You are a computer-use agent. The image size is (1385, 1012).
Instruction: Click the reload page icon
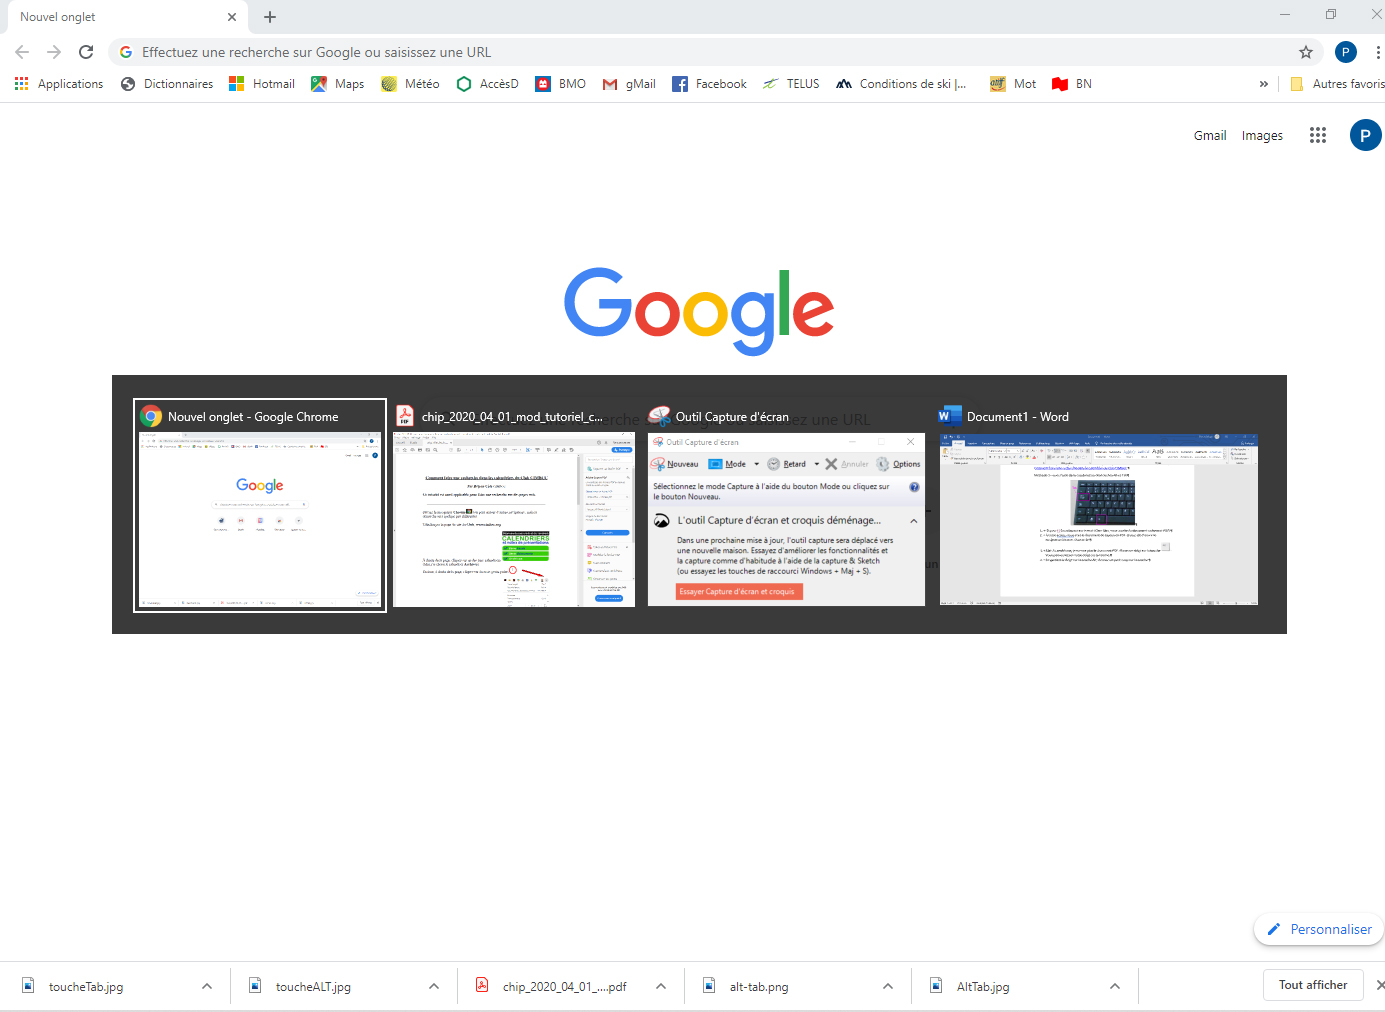click(86, 52)
